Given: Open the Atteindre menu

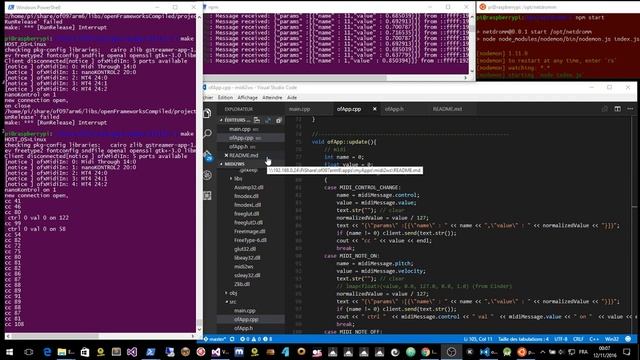Looking at the screenshot, I should tap(272, 98).
